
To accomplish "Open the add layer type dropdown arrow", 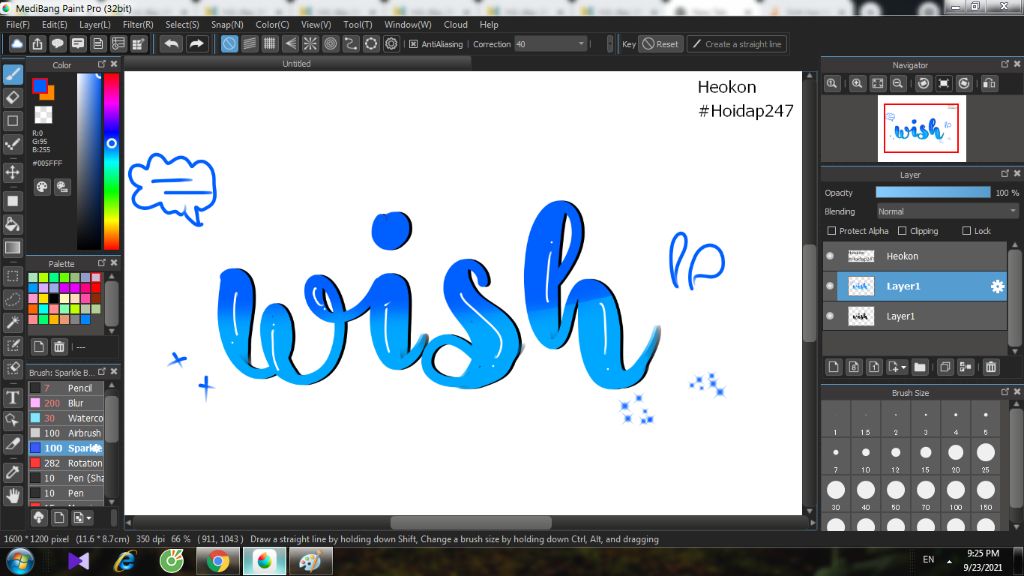I will tap(904, 367).
